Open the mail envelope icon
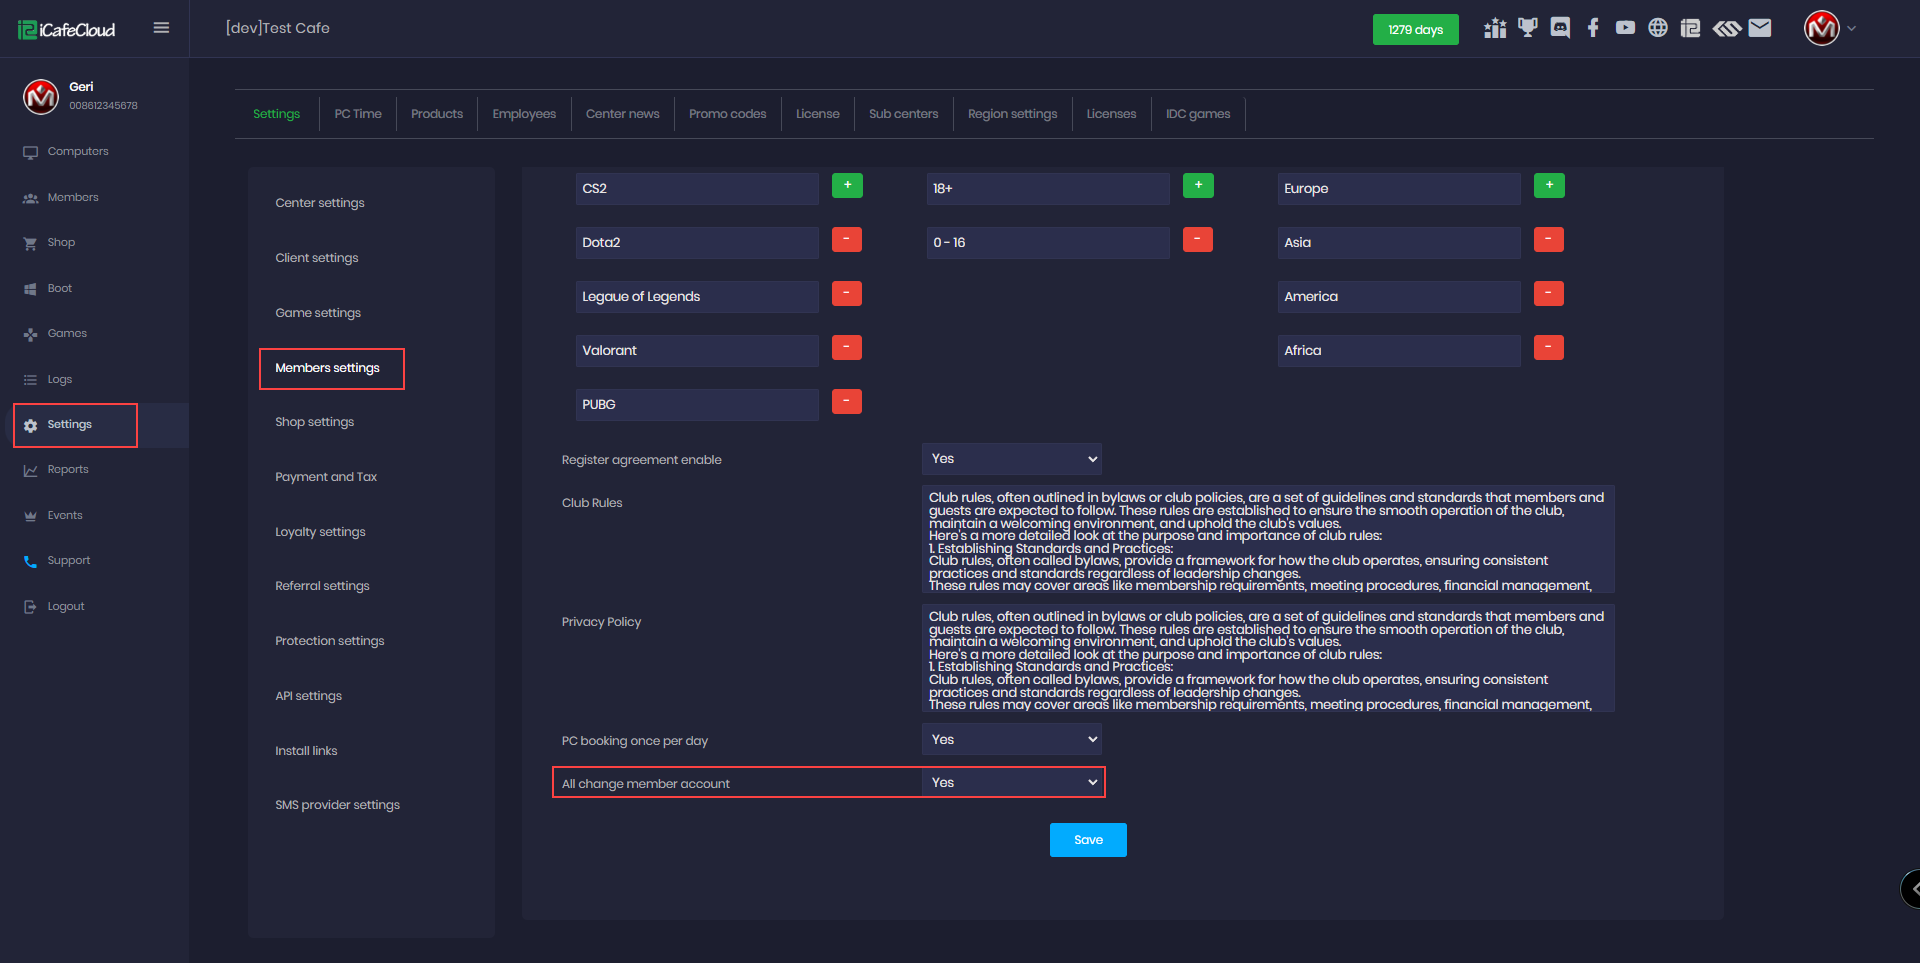Screen dimensions: 1920x963 1760,28
